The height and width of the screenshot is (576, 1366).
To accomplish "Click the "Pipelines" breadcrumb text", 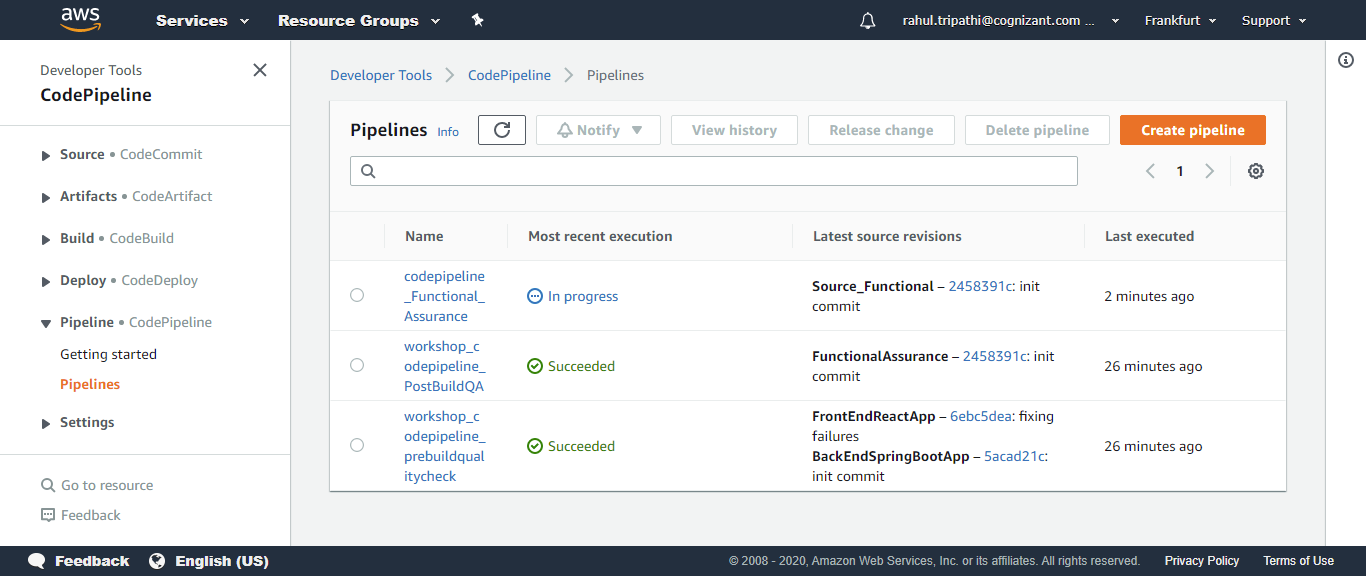I will tap(615, 75).
